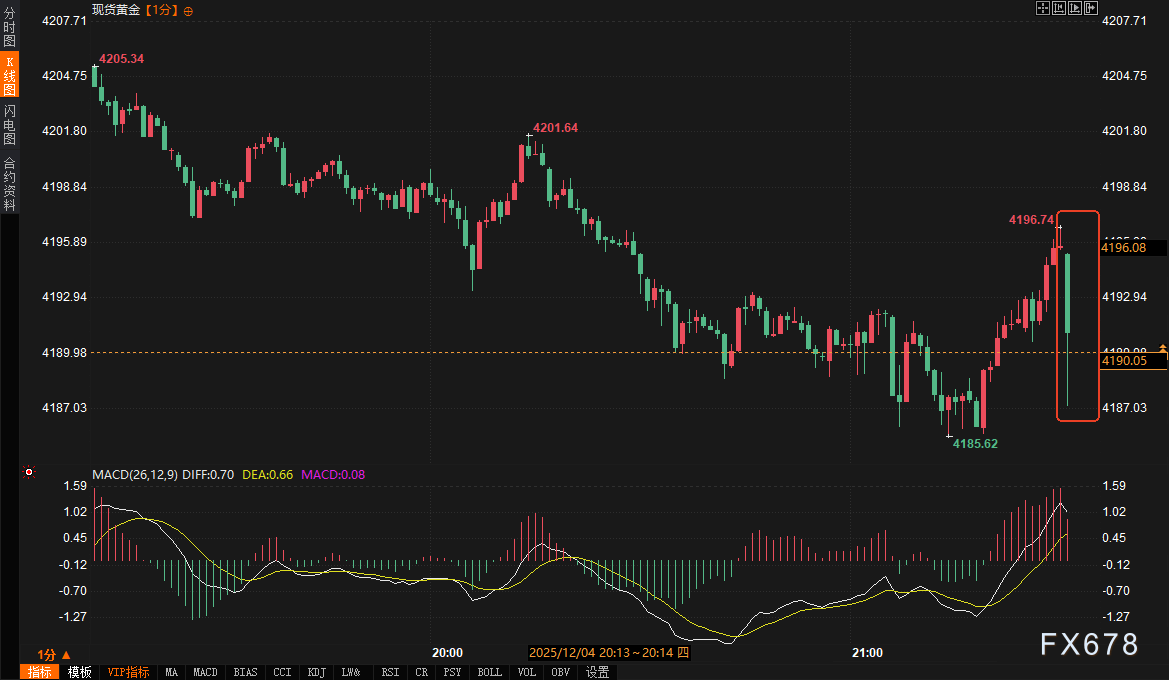Open MACD(26,12,9) indicator parameters label
The height and width of the screenshot is (680, 1169).
(x=135, y=474)
